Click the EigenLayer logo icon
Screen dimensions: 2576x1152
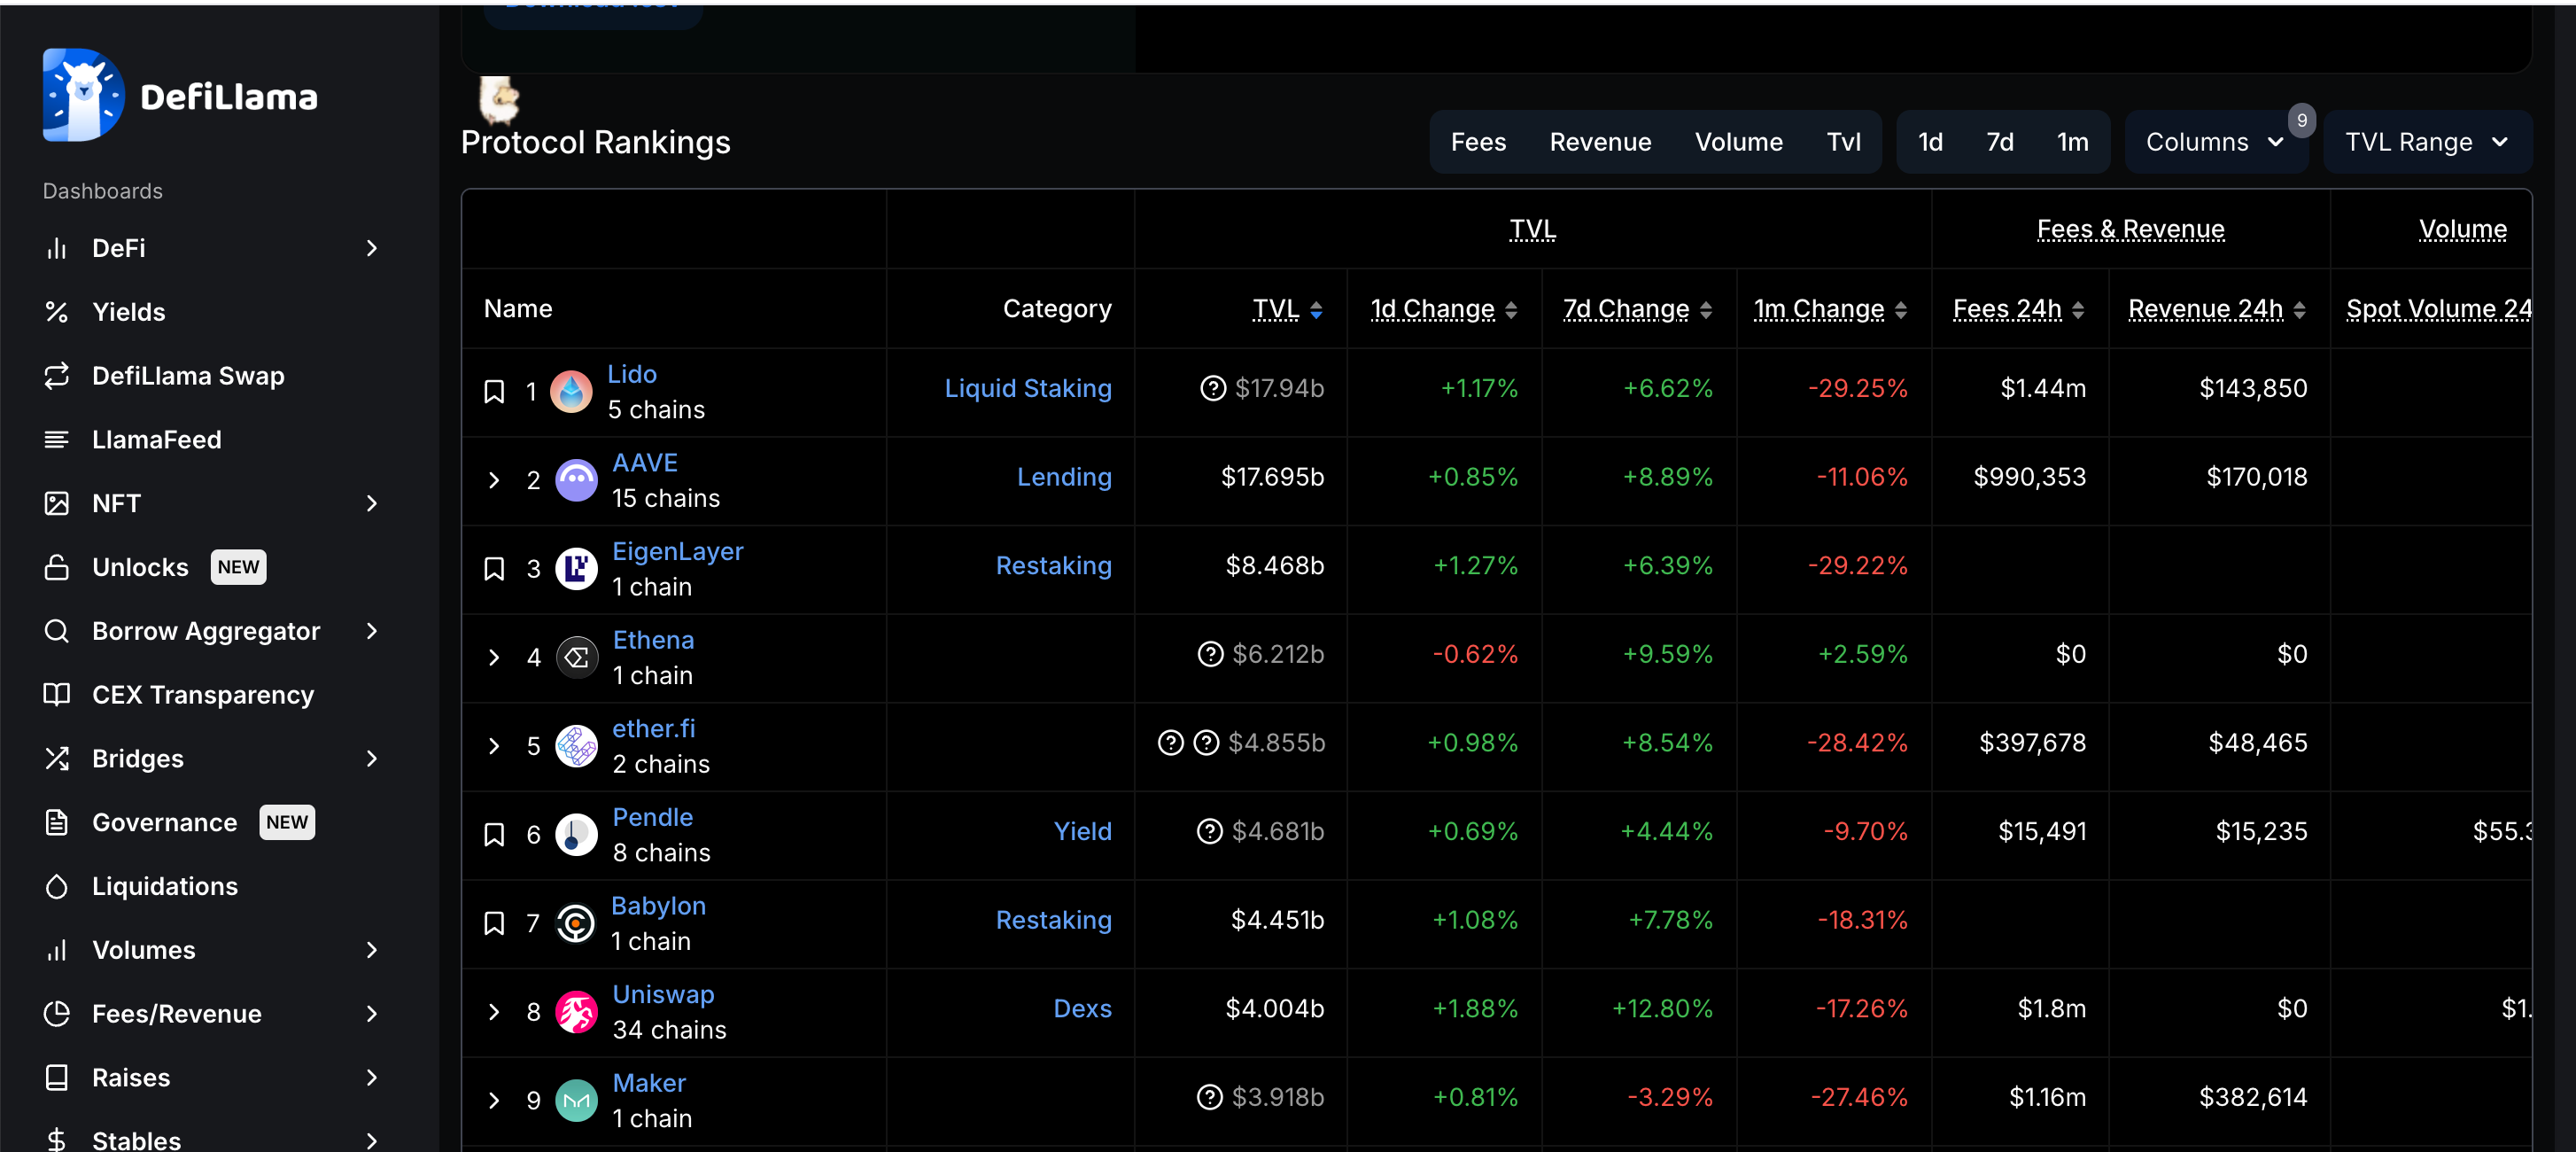pyautogui.click(x=576, y=569)
